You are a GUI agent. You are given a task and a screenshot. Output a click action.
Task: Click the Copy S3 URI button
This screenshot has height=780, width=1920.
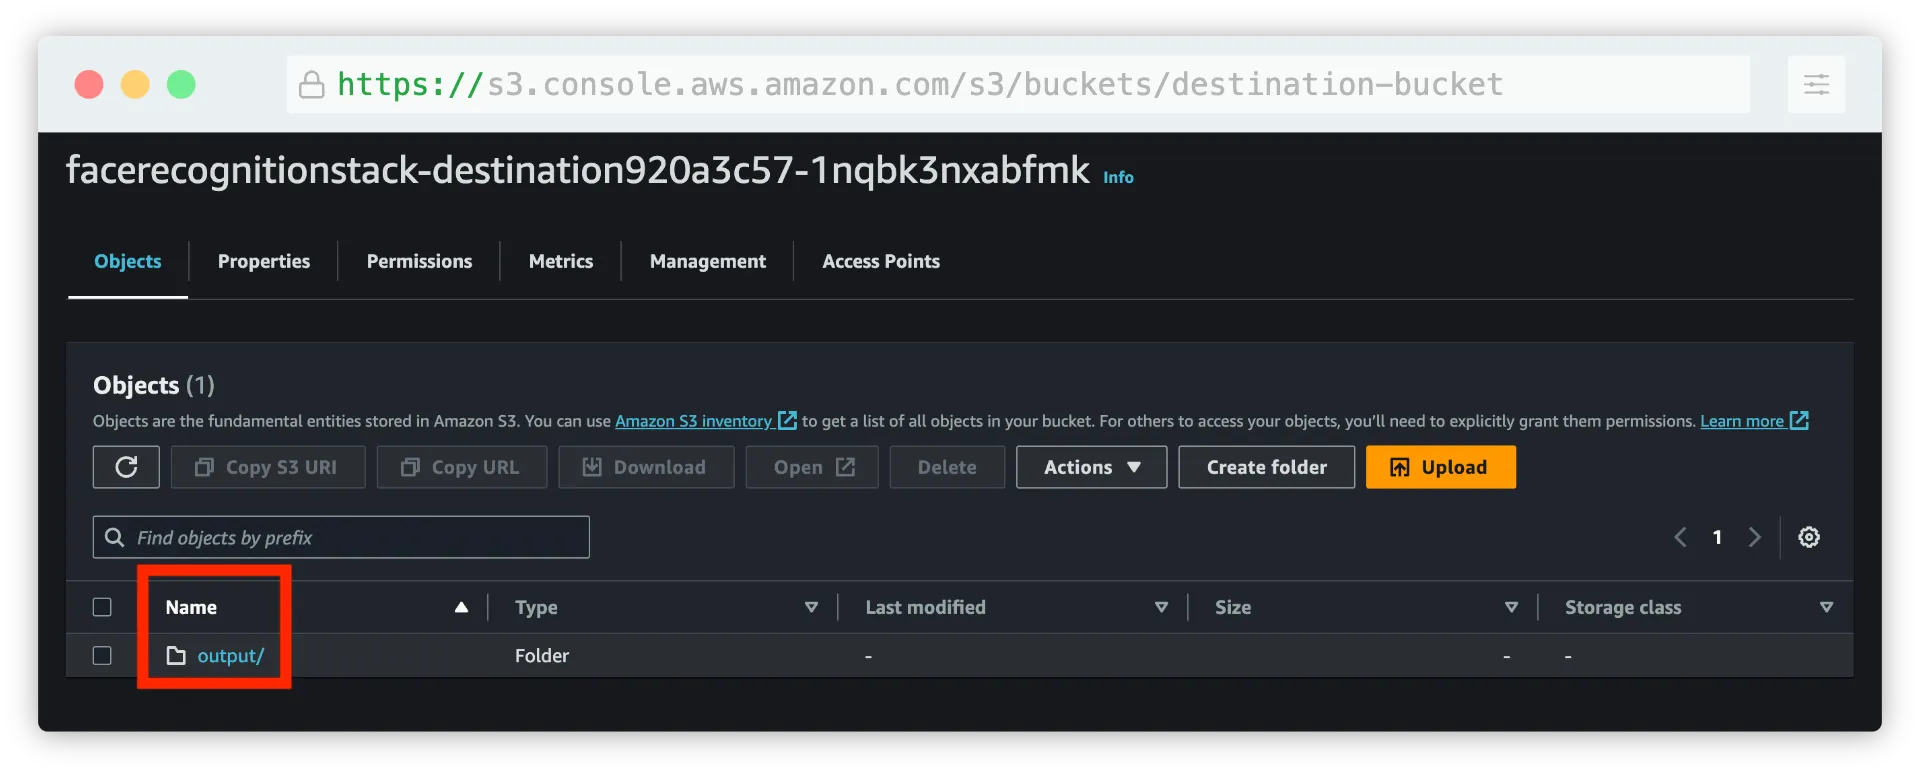(268, 467)
